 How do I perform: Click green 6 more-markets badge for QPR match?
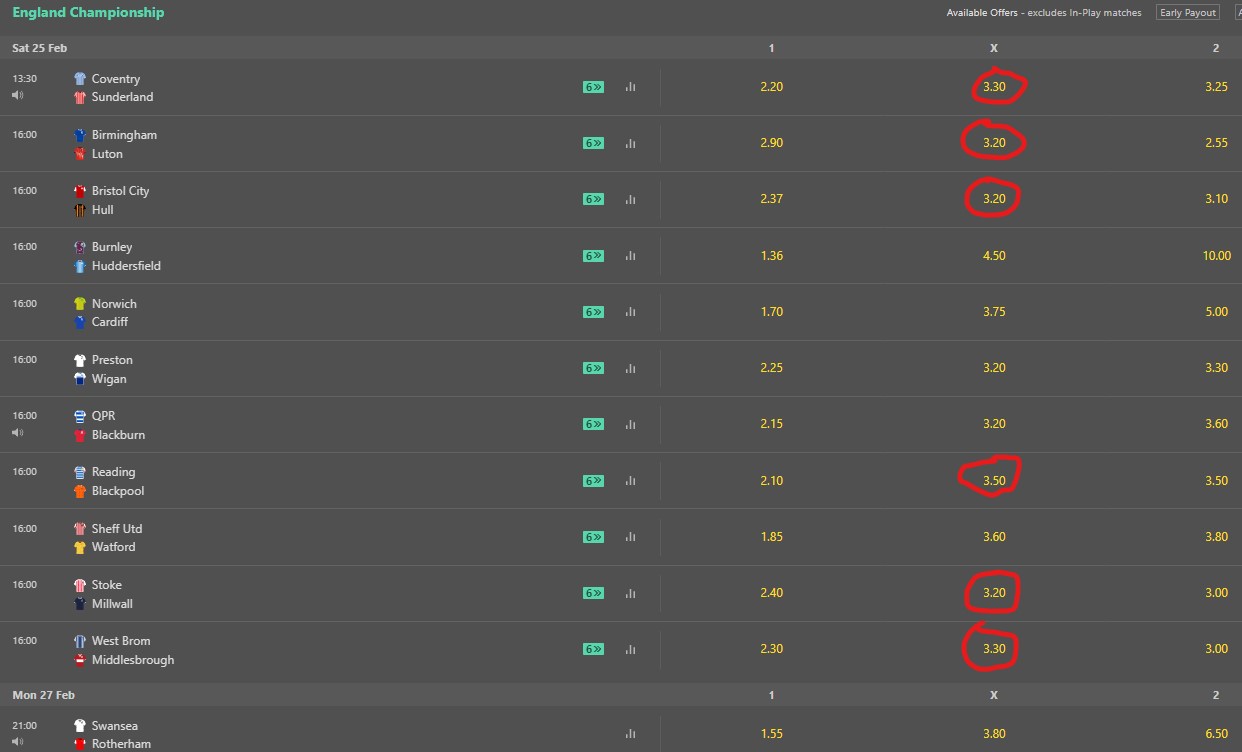(593, 424)
